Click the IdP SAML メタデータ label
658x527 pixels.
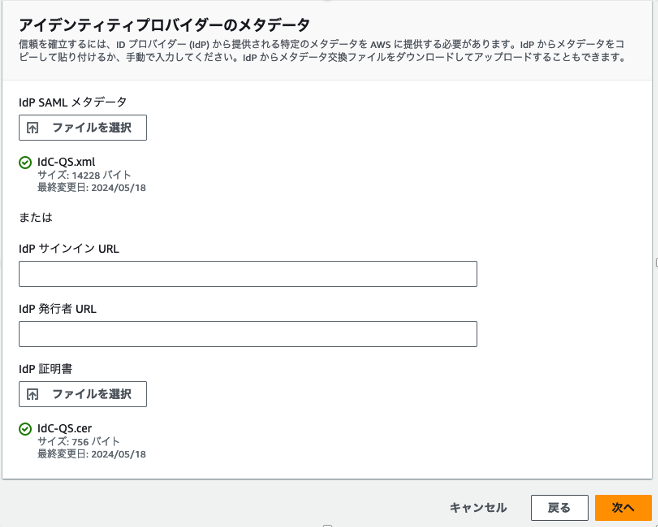(x=73, y=102)
